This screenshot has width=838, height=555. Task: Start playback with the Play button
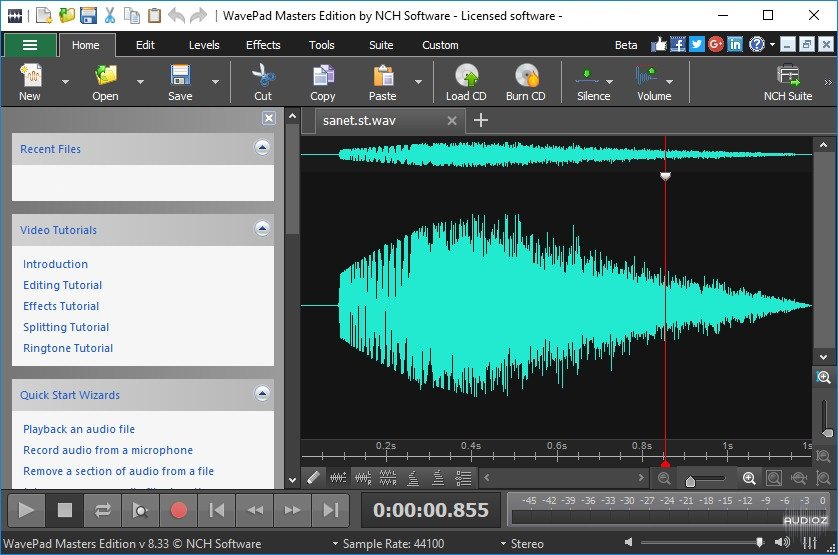point(27,510)
